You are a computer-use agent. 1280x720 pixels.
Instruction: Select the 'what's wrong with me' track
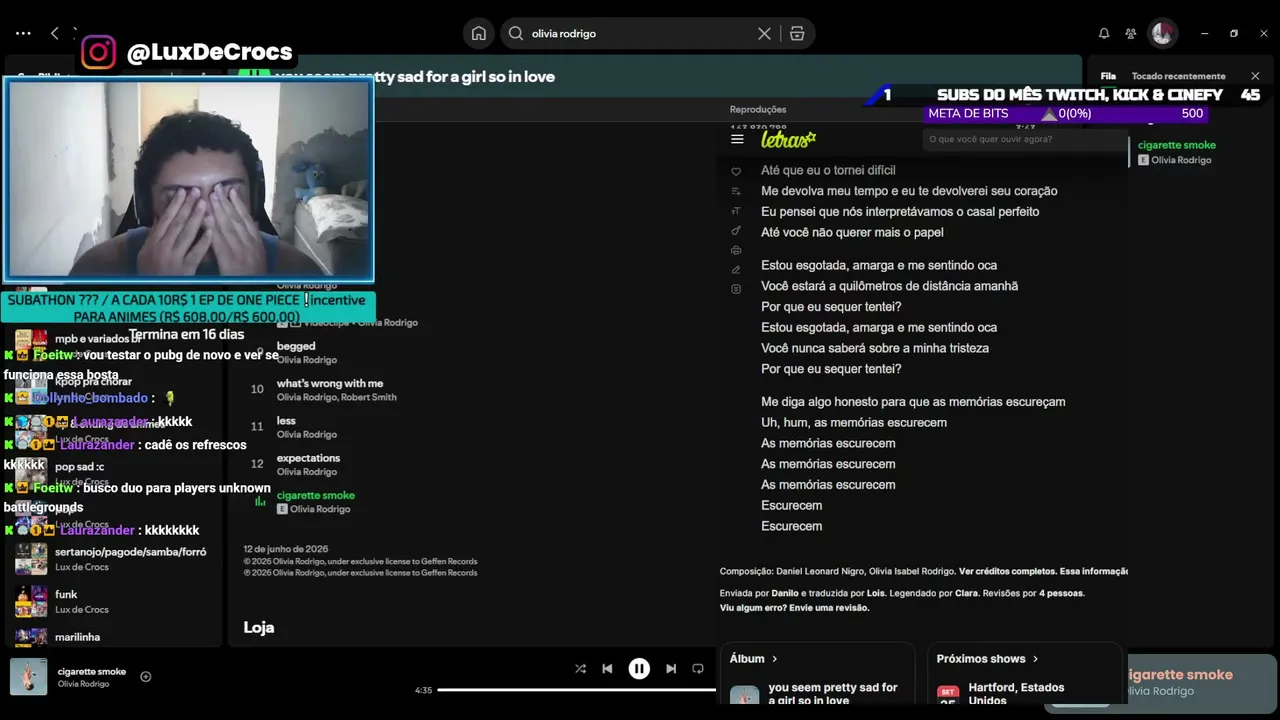(330, 383)
